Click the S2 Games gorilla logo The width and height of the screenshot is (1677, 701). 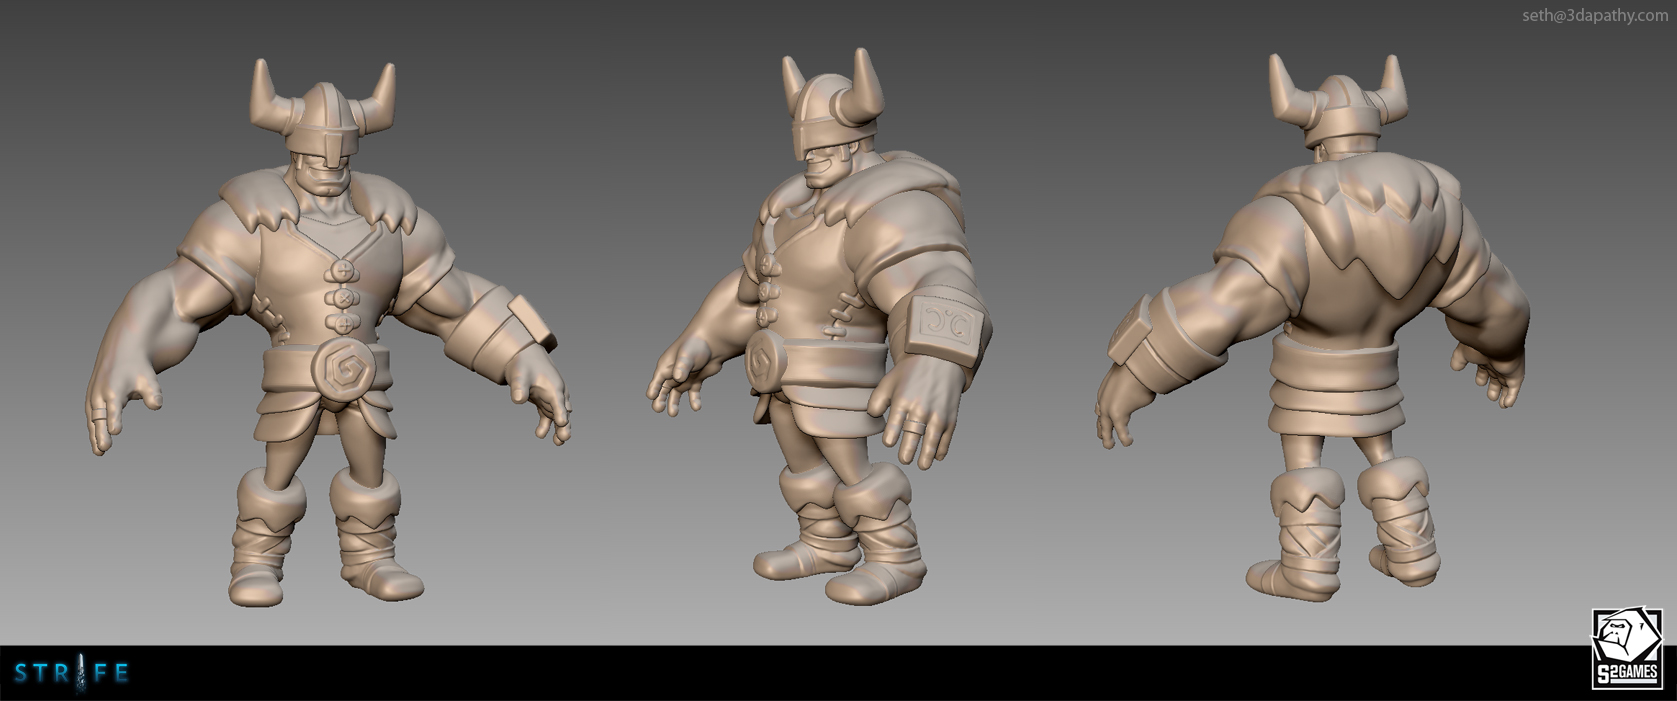point(1626,637)
